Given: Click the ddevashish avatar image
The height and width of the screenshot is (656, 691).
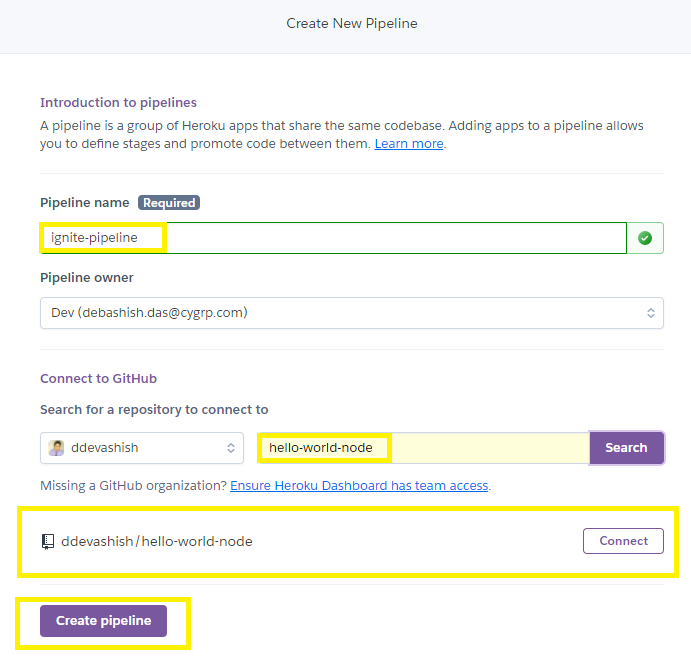Looking at the screenshot, I should coord(56,448).
